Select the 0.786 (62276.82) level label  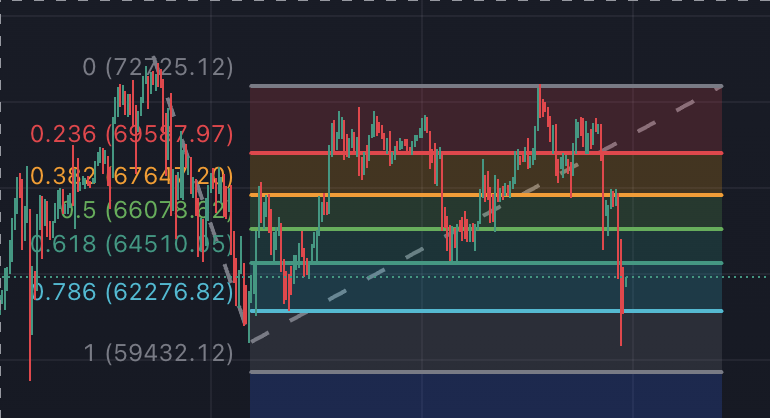[x=131, y=292]
